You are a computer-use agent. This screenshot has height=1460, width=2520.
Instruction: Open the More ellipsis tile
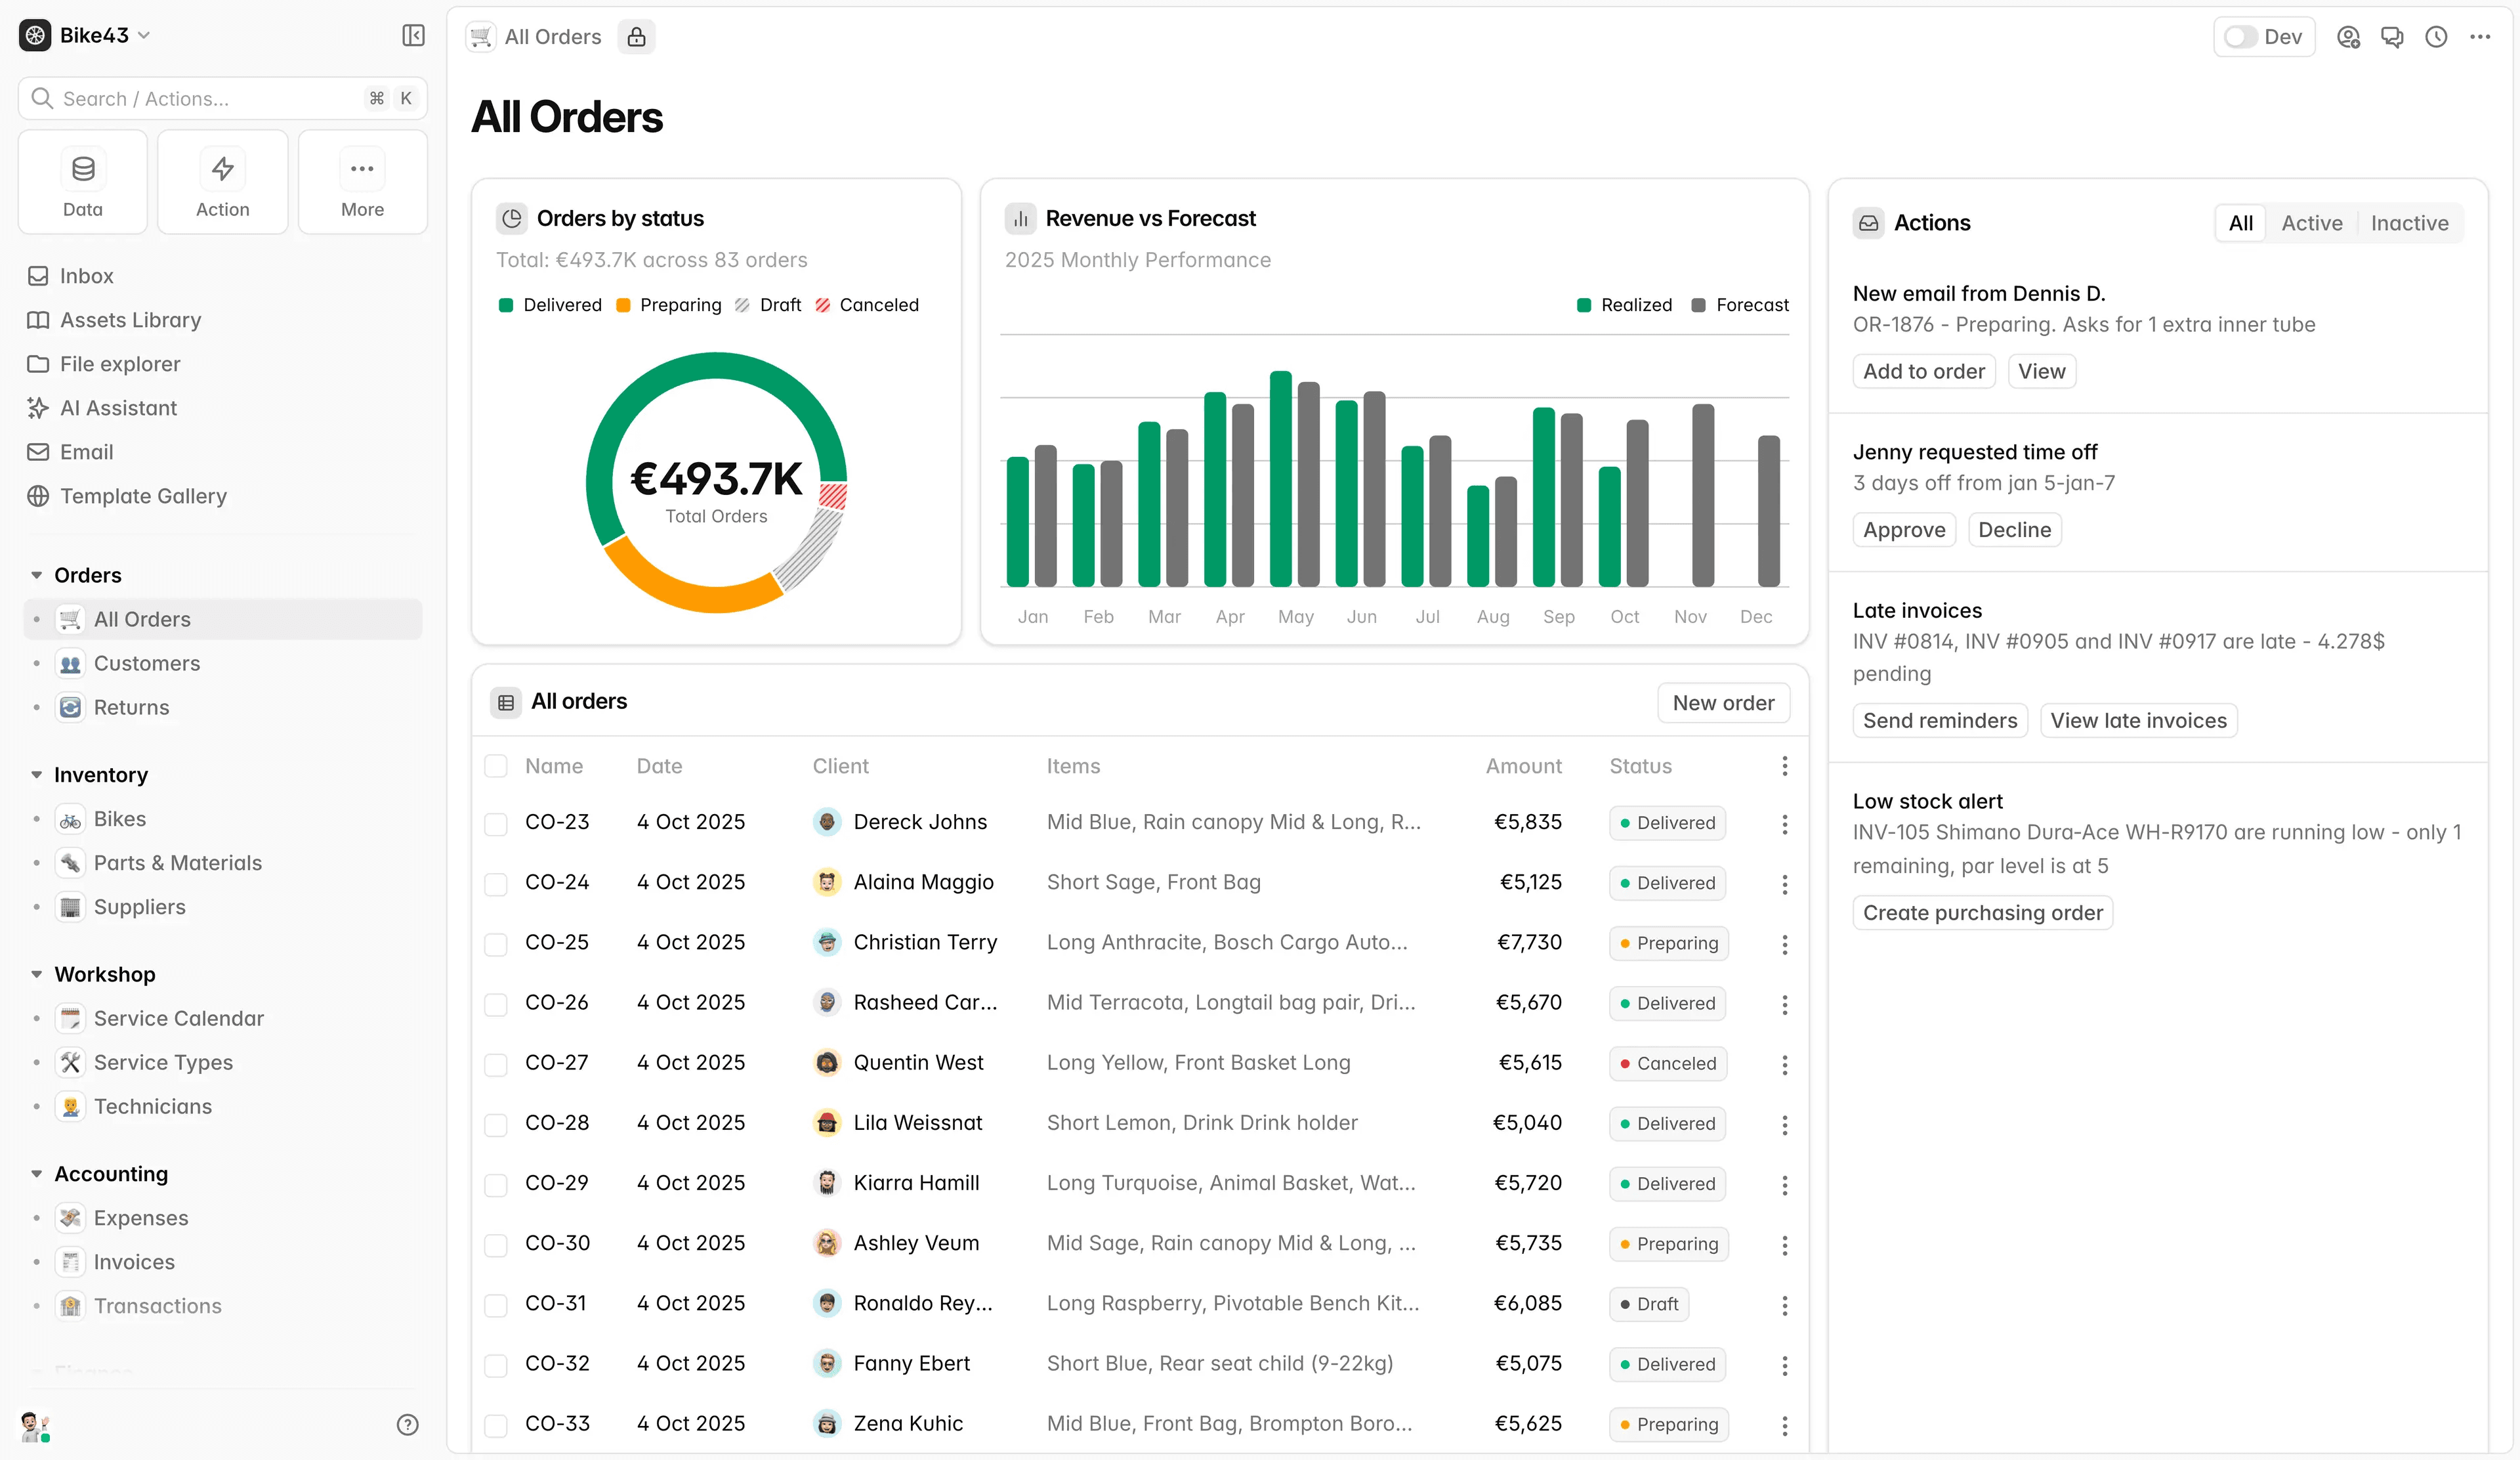[362, 182]
